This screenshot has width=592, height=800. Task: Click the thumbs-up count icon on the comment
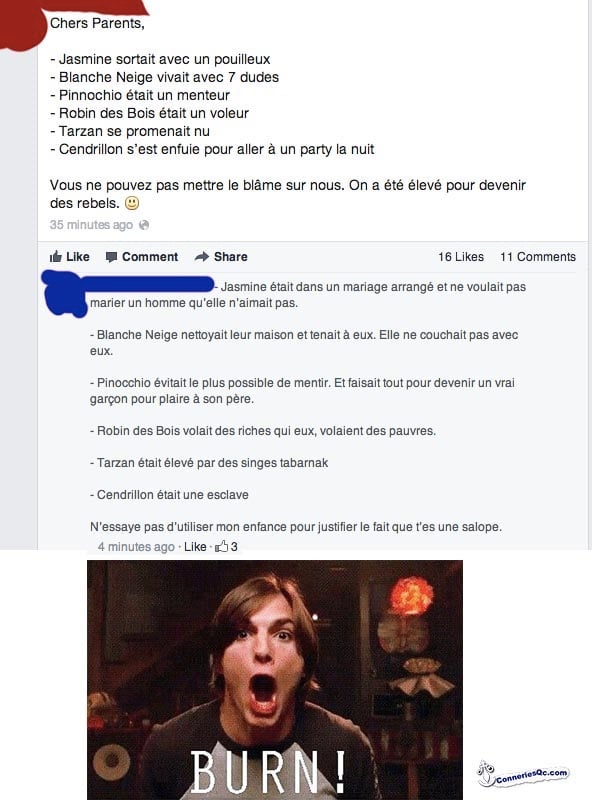point(221,547)
